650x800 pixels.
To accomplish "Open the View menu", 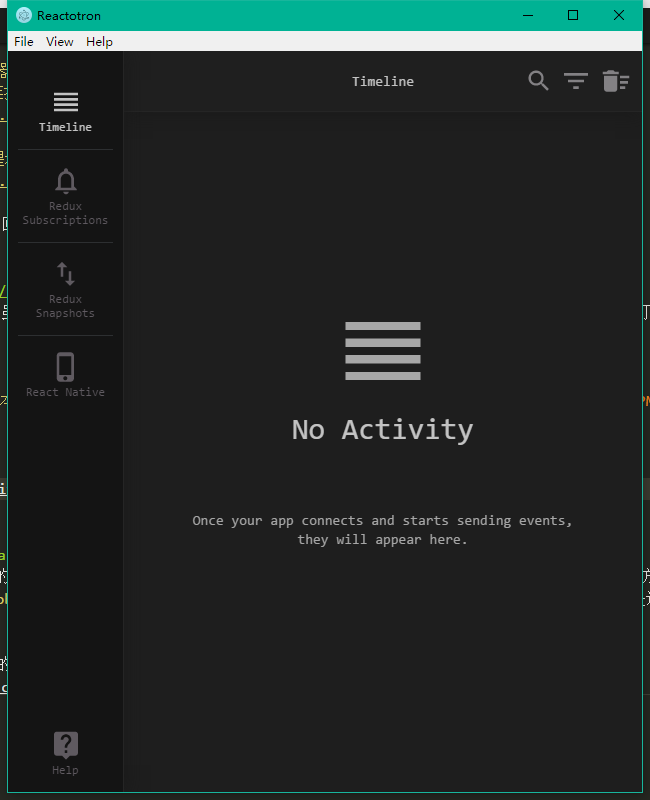I will tap(60, 41).
